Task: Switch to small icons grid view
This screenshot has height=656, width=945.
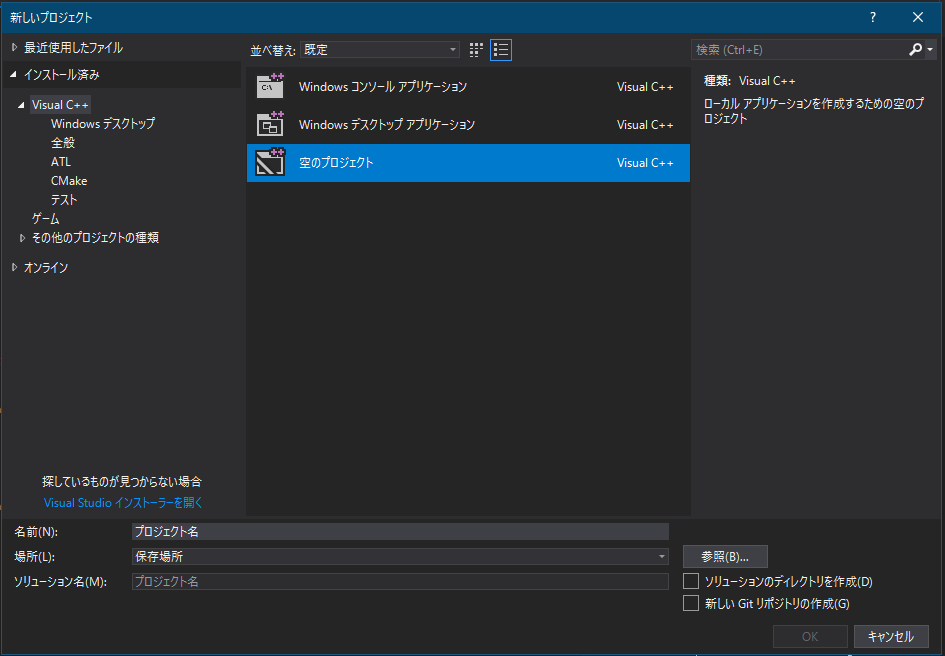Action: [476, 50]
